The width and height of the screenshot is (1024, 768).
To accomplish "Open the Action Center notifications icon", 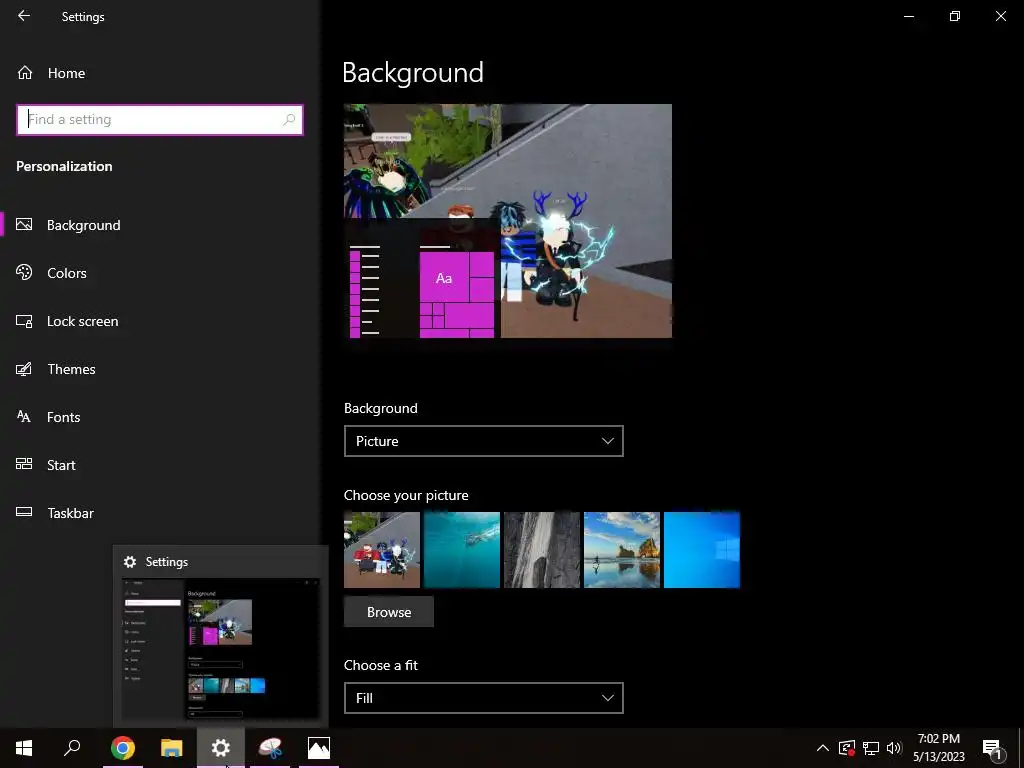I will (993, 749).
